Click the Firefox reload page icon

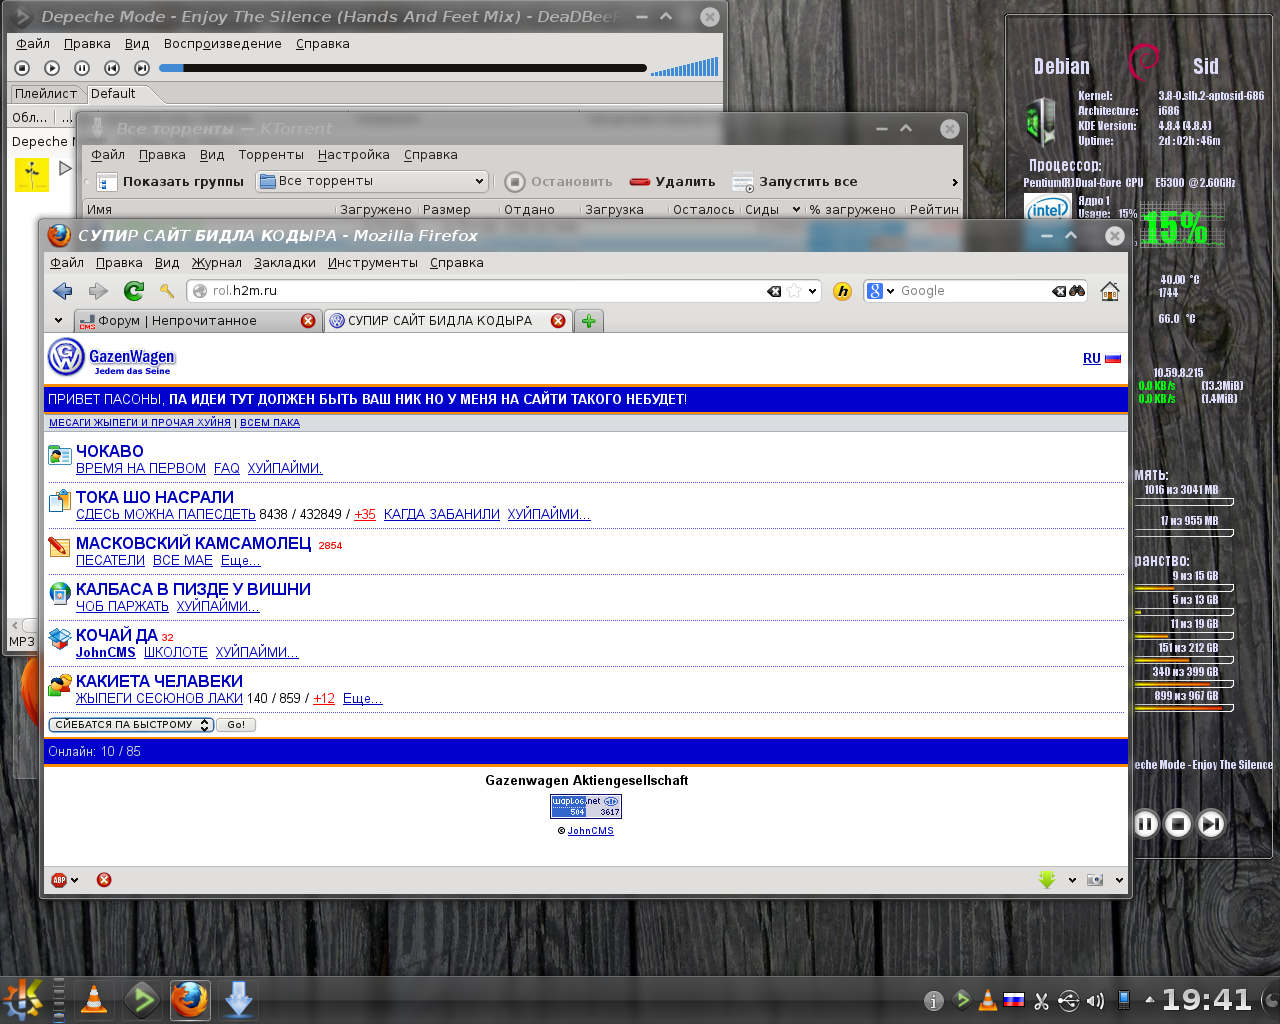[133, 291]
